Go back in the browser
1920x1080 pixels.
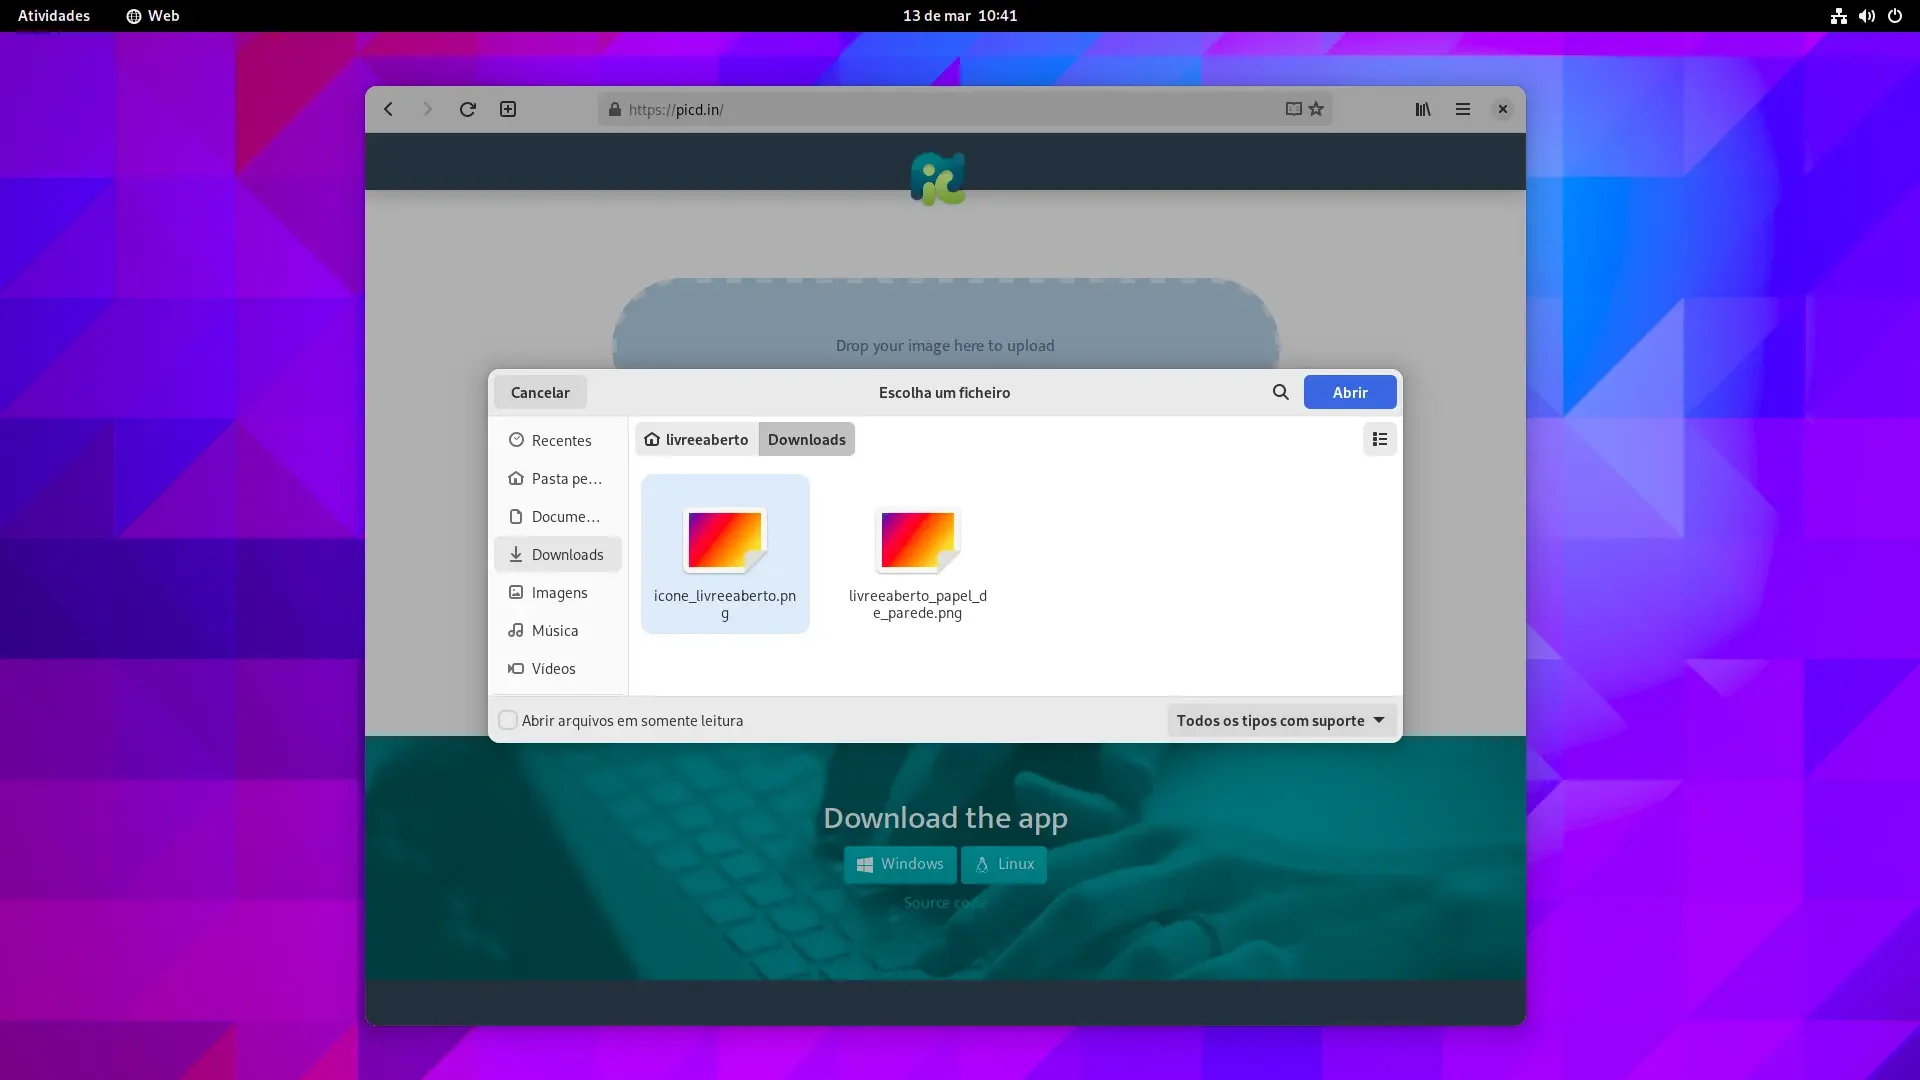click(388, 109)
